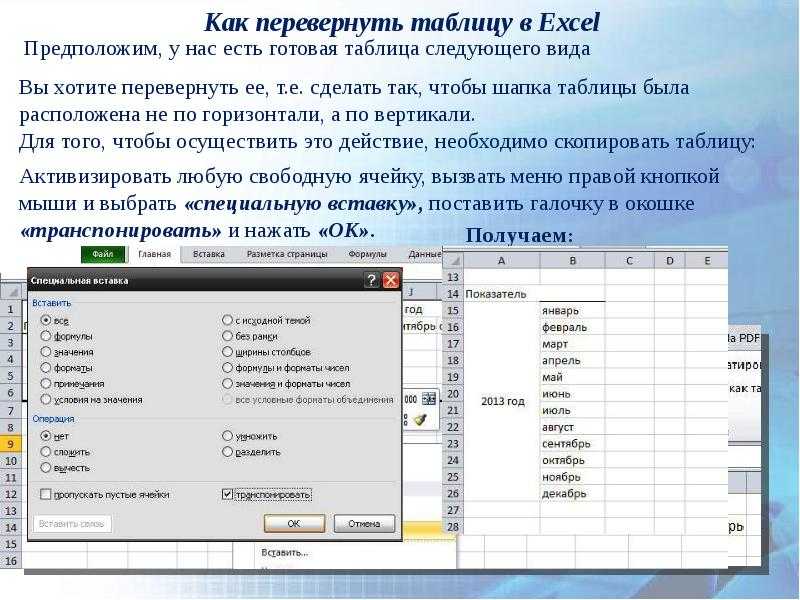Switch to the Вставка ribbon tab
The width and height of the screenshot is (800, 600).
[209, 254]
